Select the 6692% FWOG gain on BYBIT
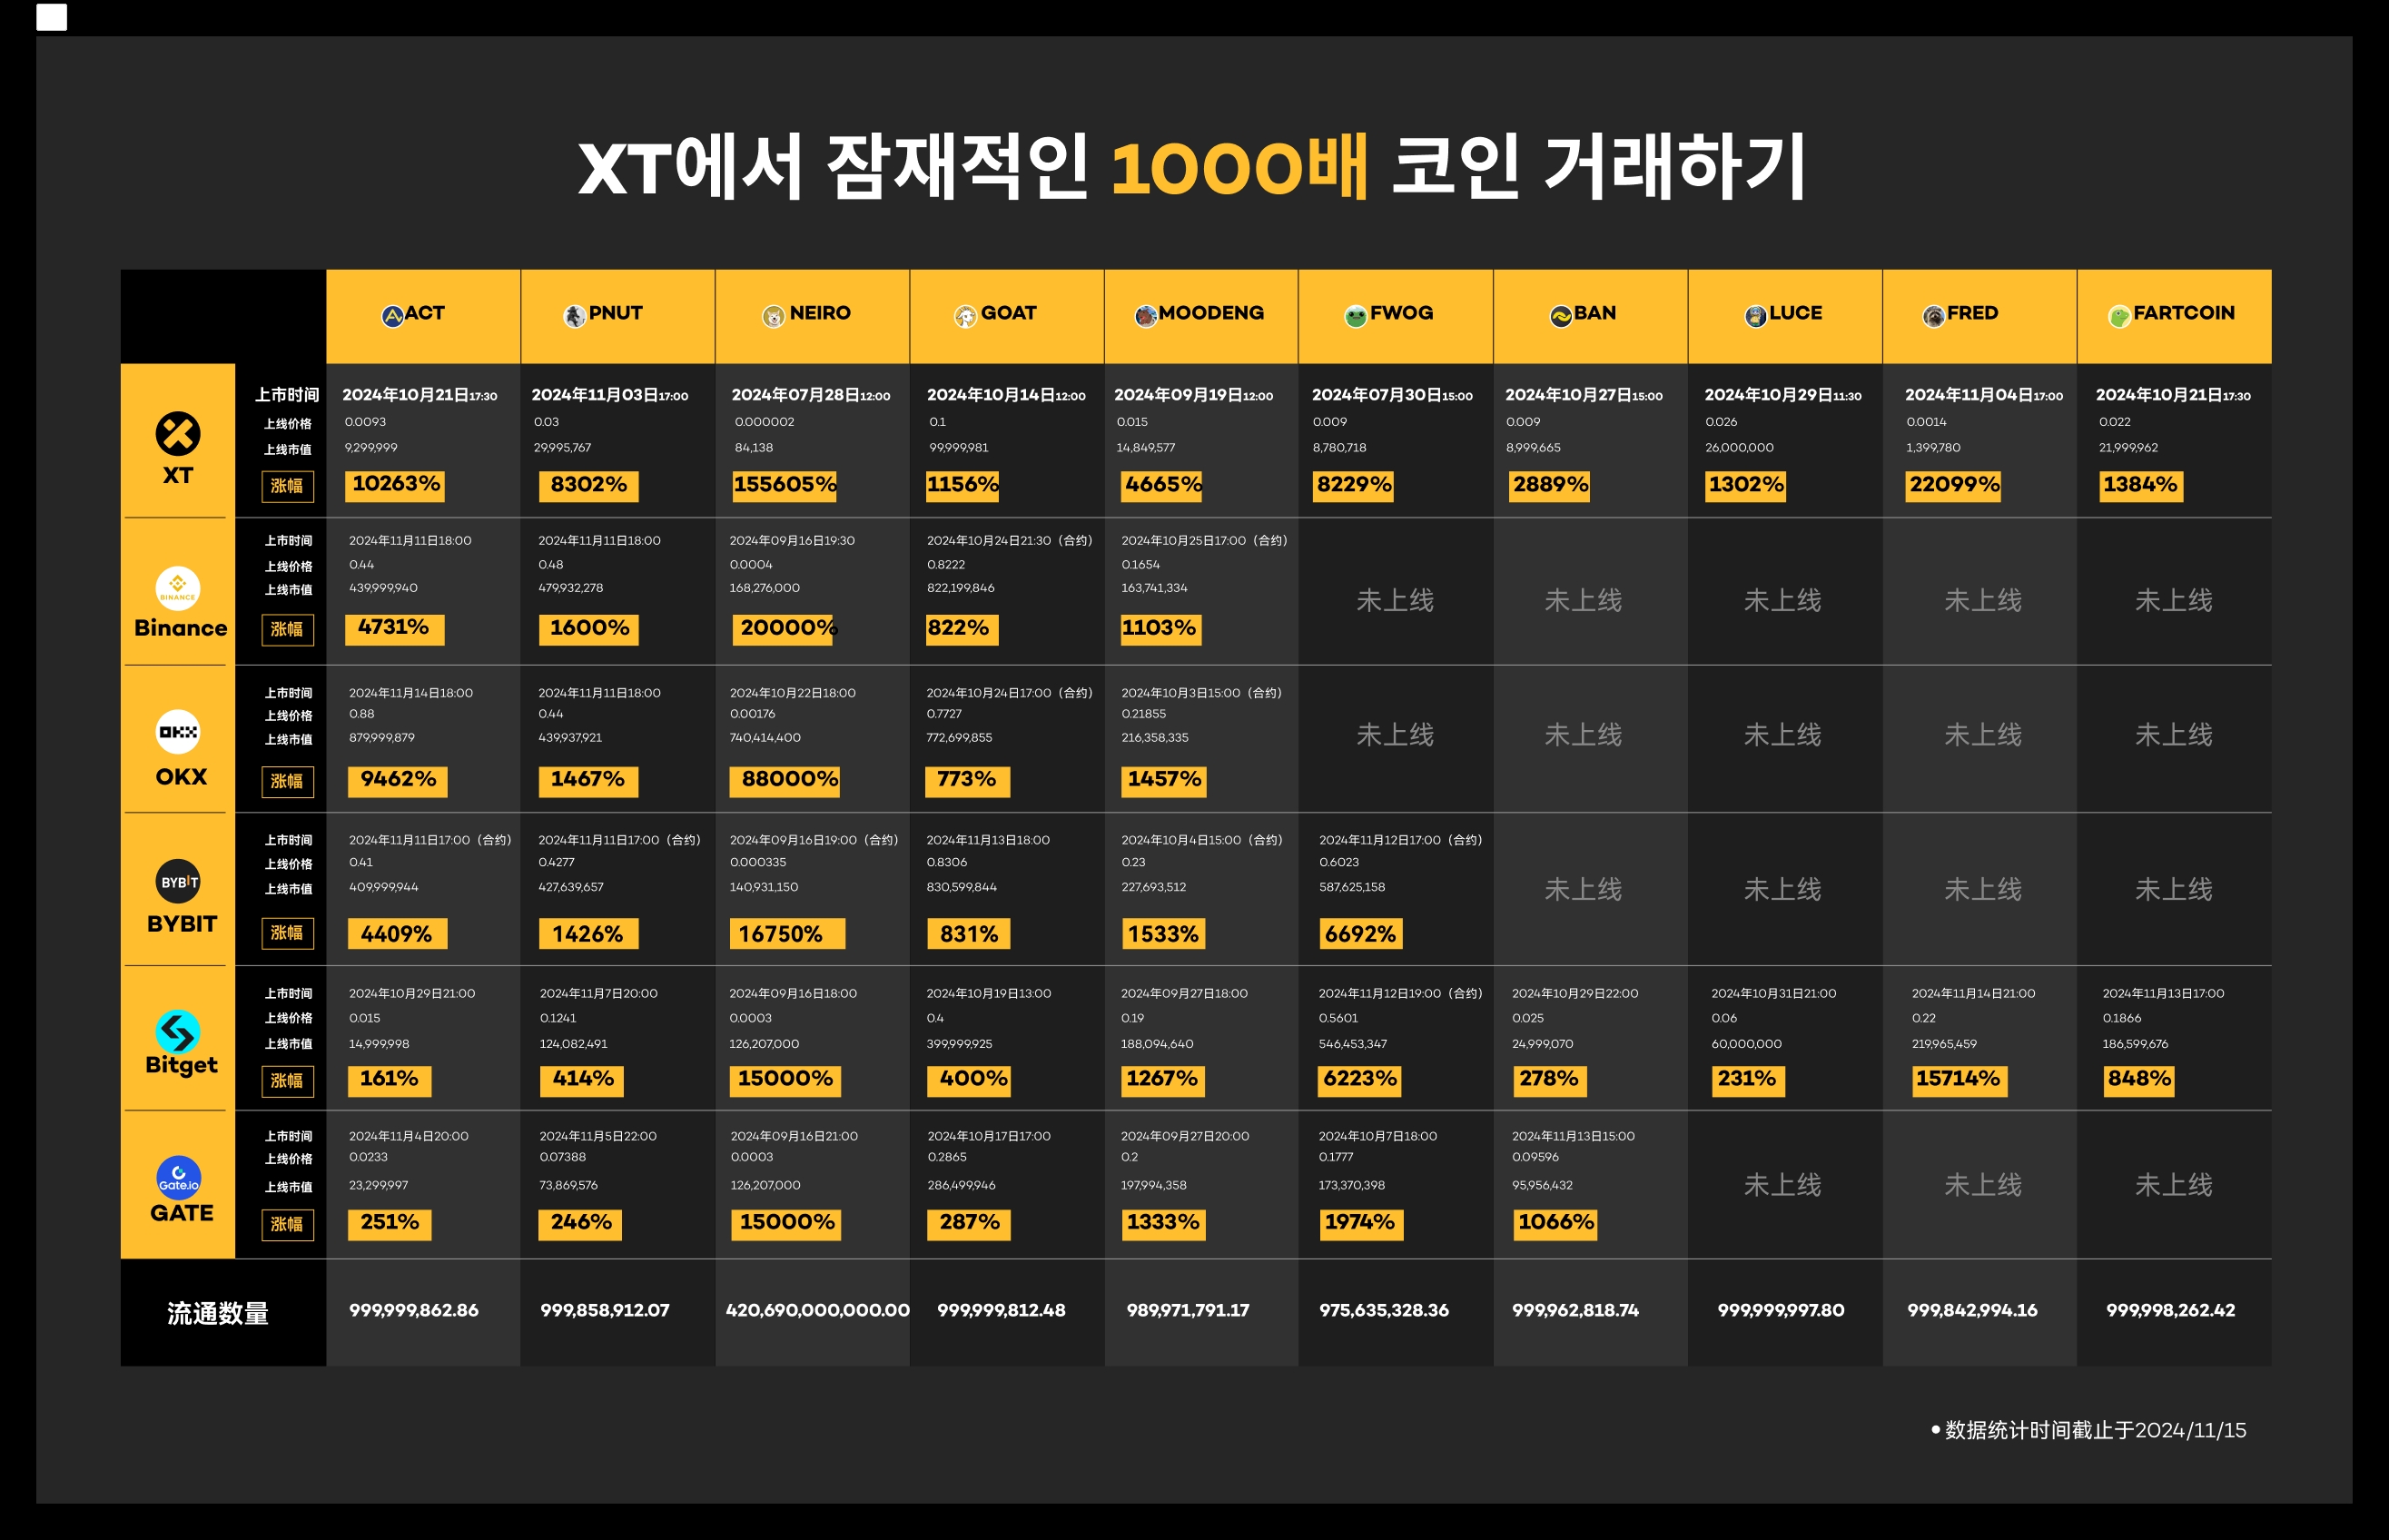This screenshot has height=1540, width=2389. [1360, 934]
